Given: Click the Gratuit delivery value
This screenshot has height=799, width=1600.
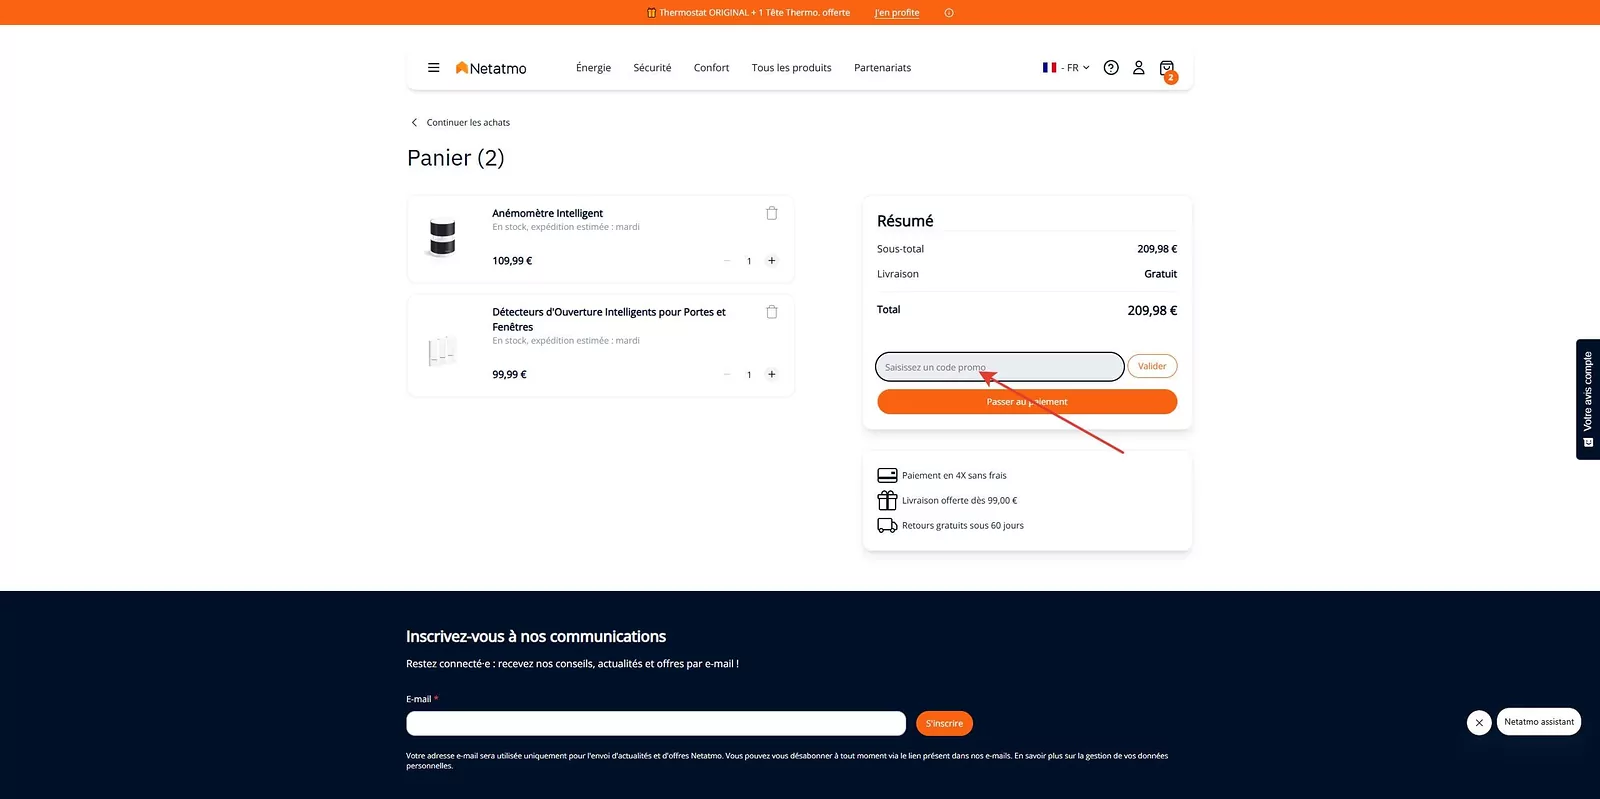Looking at the screenshot, I should point(1161,274).
